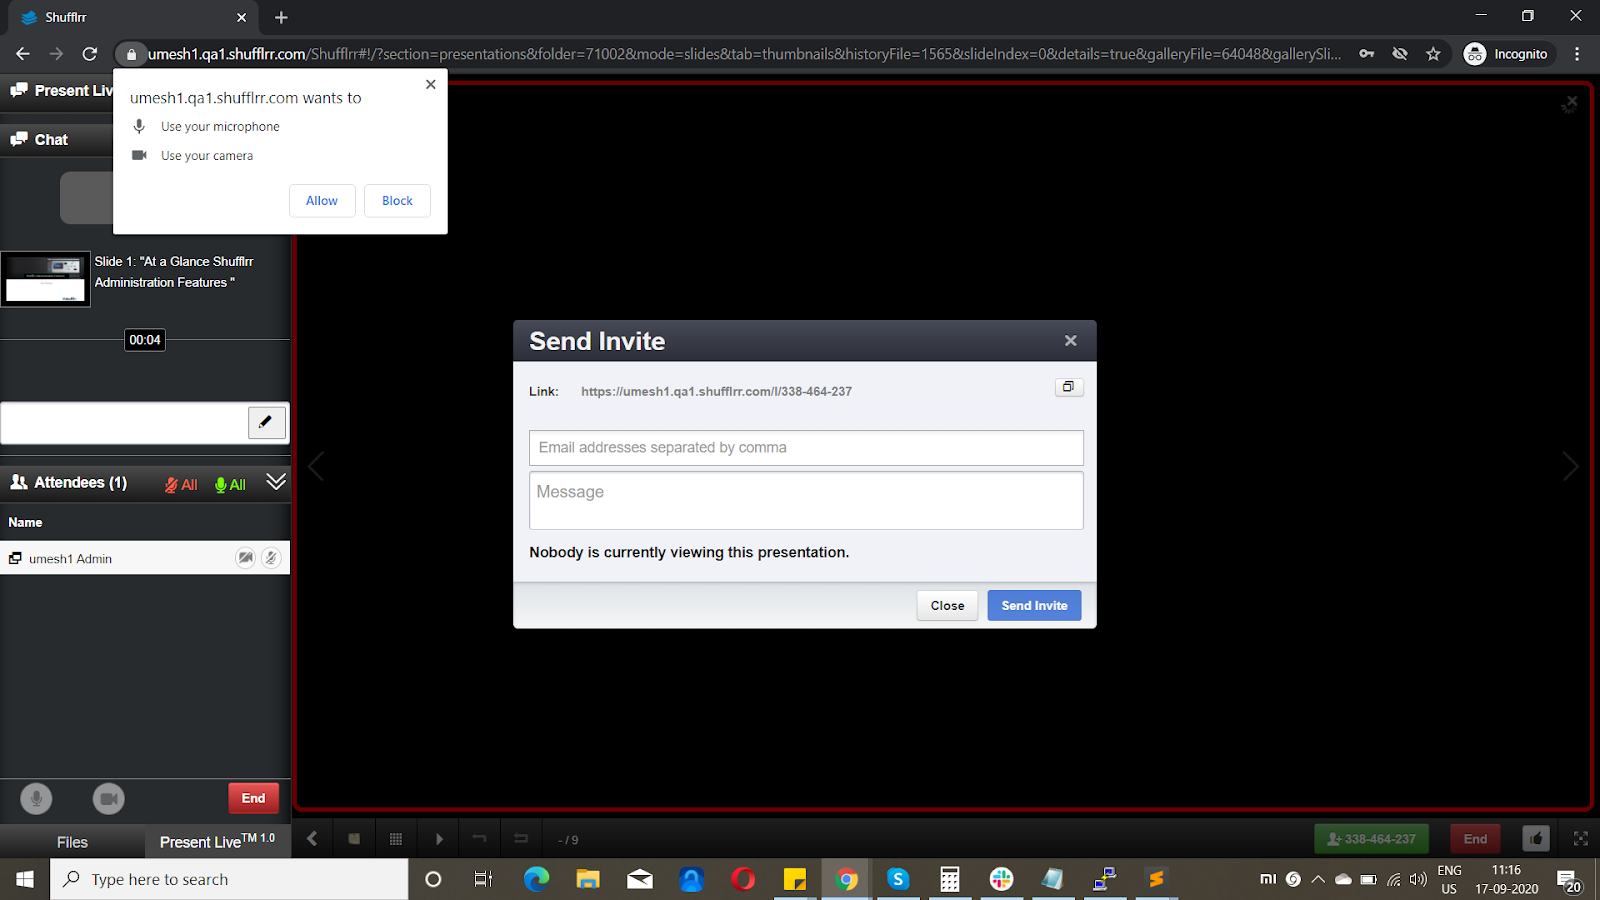Collapse the Attendees panel

pos(276,482)
